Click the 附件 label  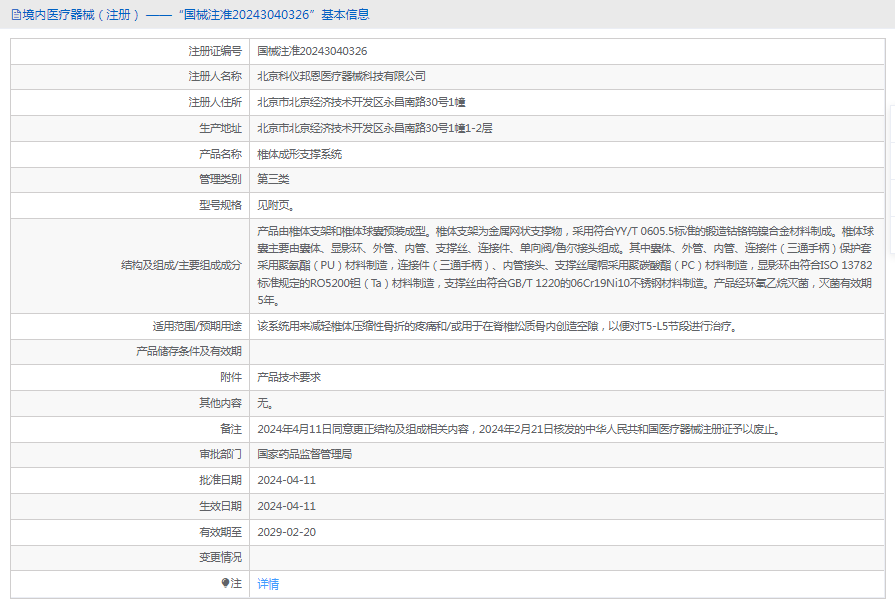click(231, 377)
